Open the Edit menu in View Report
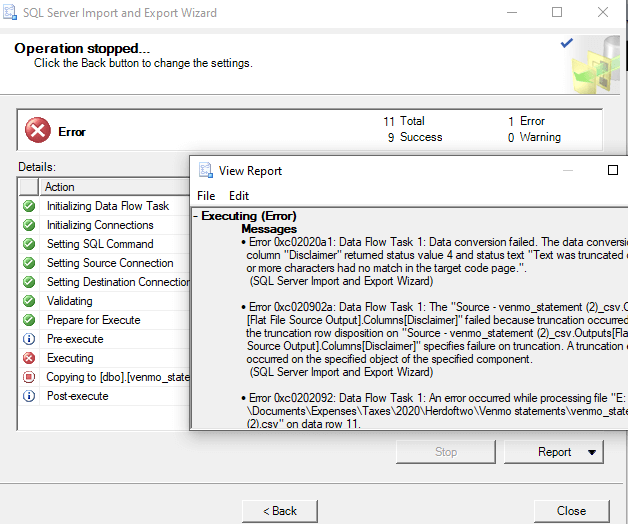The image size is (628, 524). coord(239,196)
